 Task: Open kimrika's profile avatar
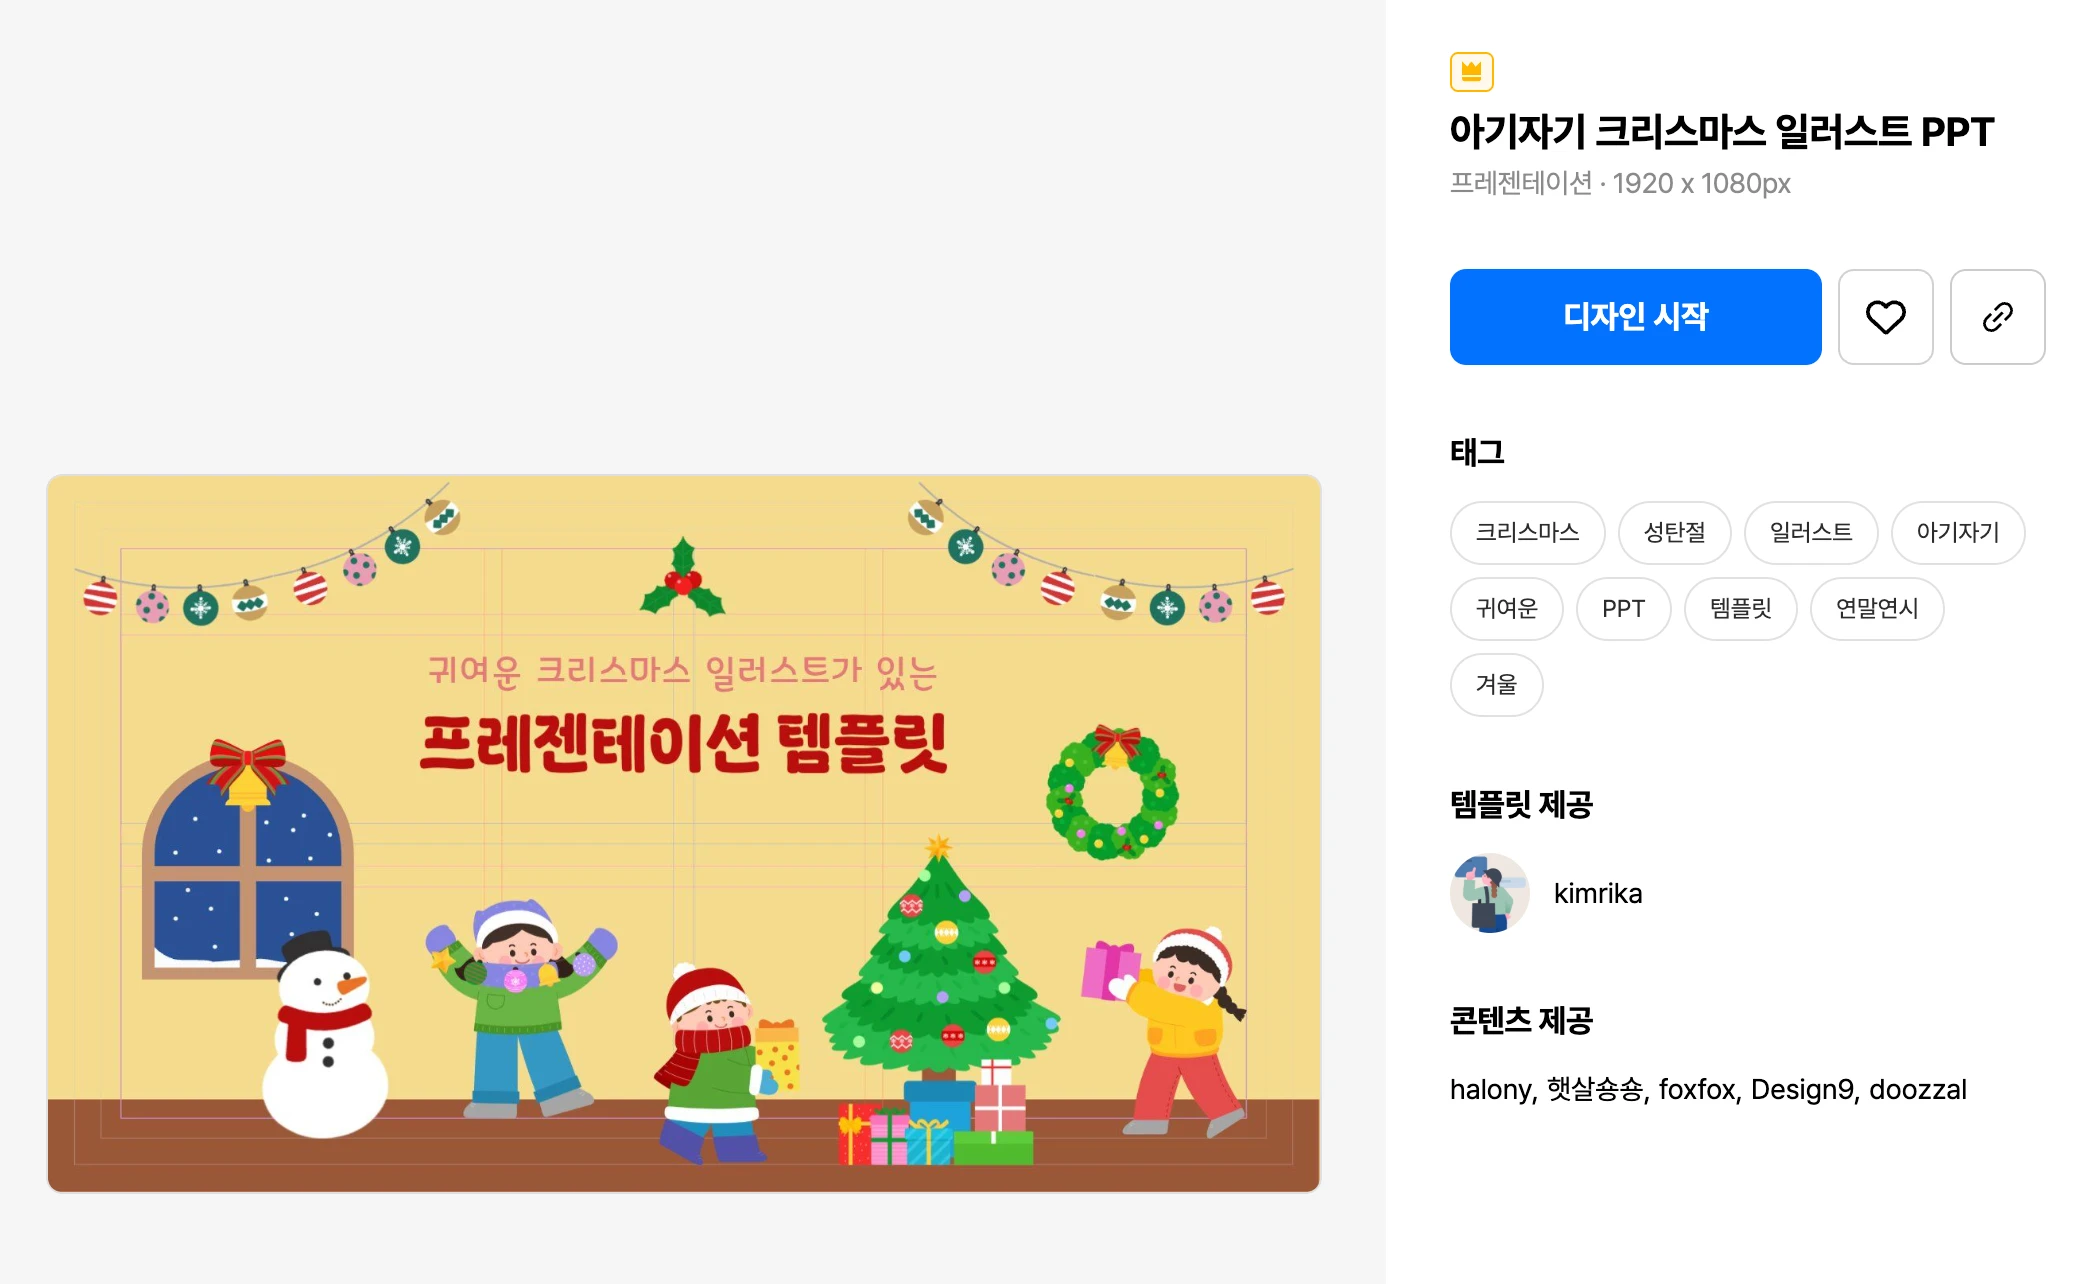point(1490,893)
